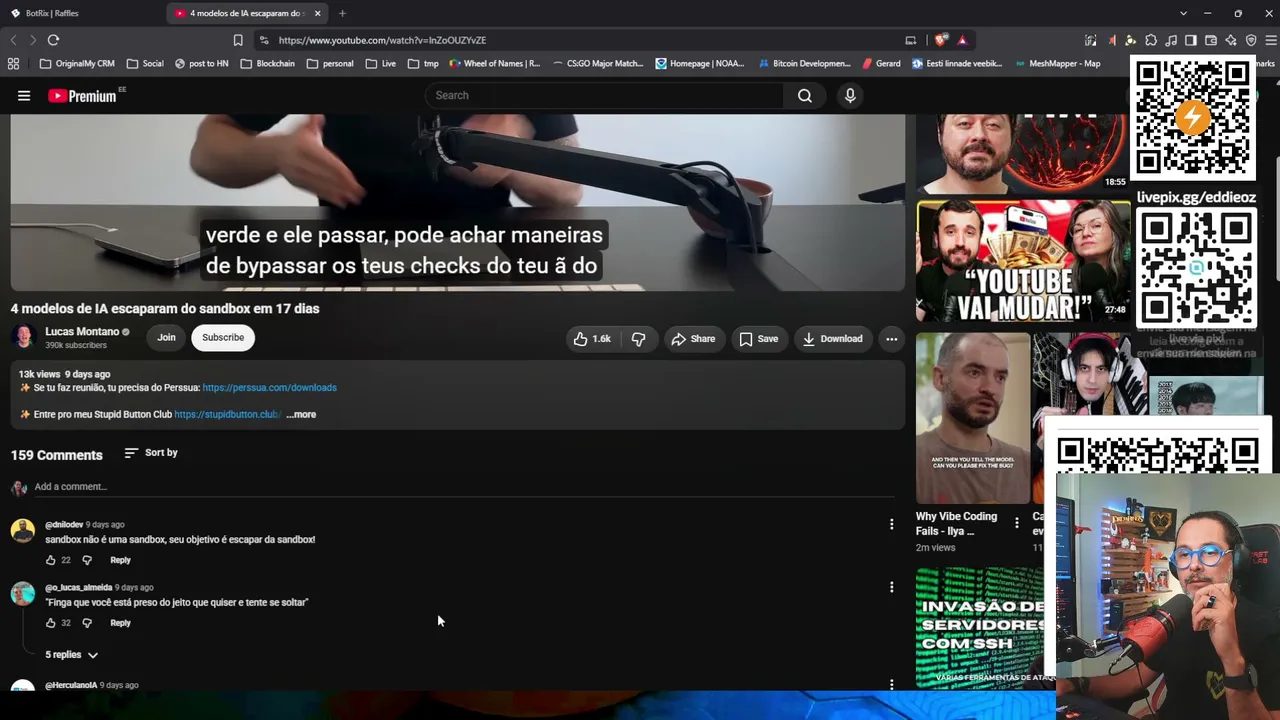Click the video player frame
The image size is (1280, 720).
click(458, 203)
